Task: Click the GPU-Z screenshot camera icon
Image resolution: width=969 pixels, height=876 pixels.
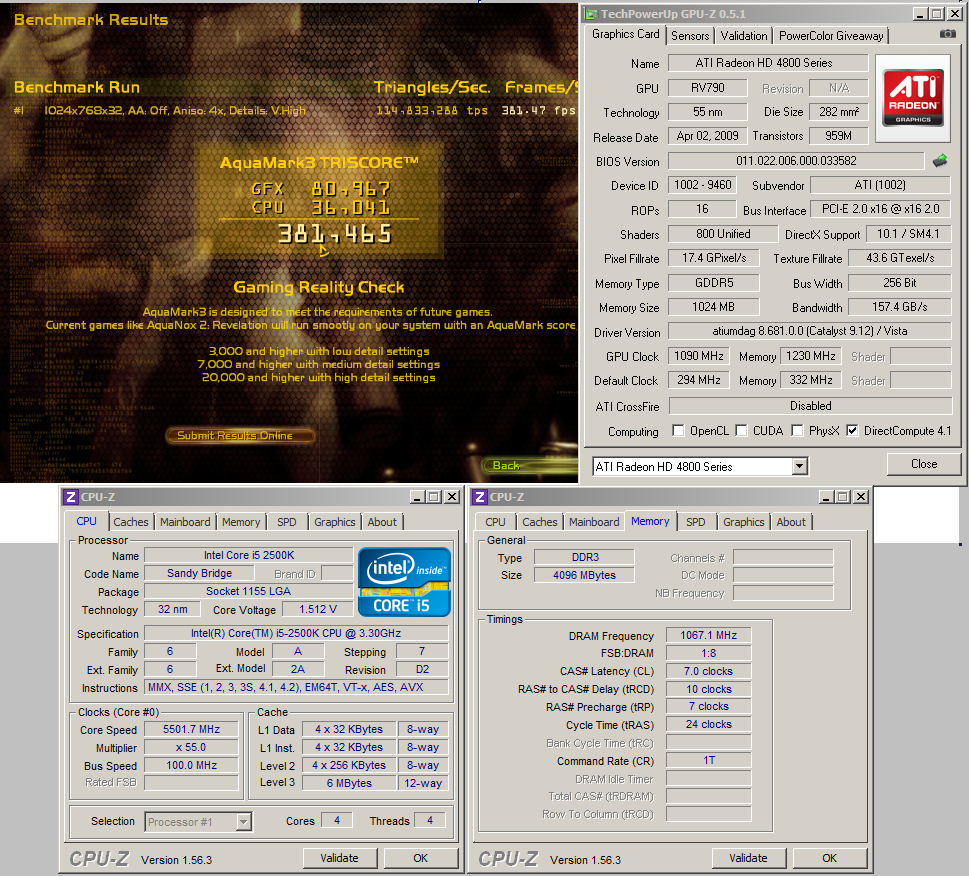Action: pyautogui.click(x=947, y=34)
